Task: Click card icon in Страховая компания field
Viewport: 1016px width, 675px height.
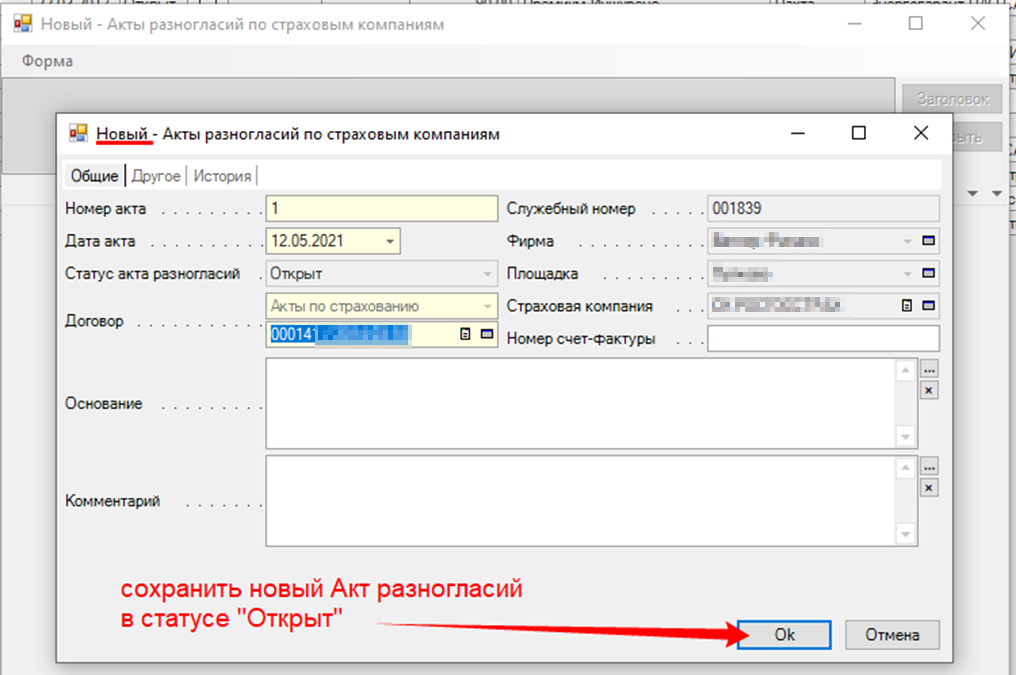Action: coord(928,306)
